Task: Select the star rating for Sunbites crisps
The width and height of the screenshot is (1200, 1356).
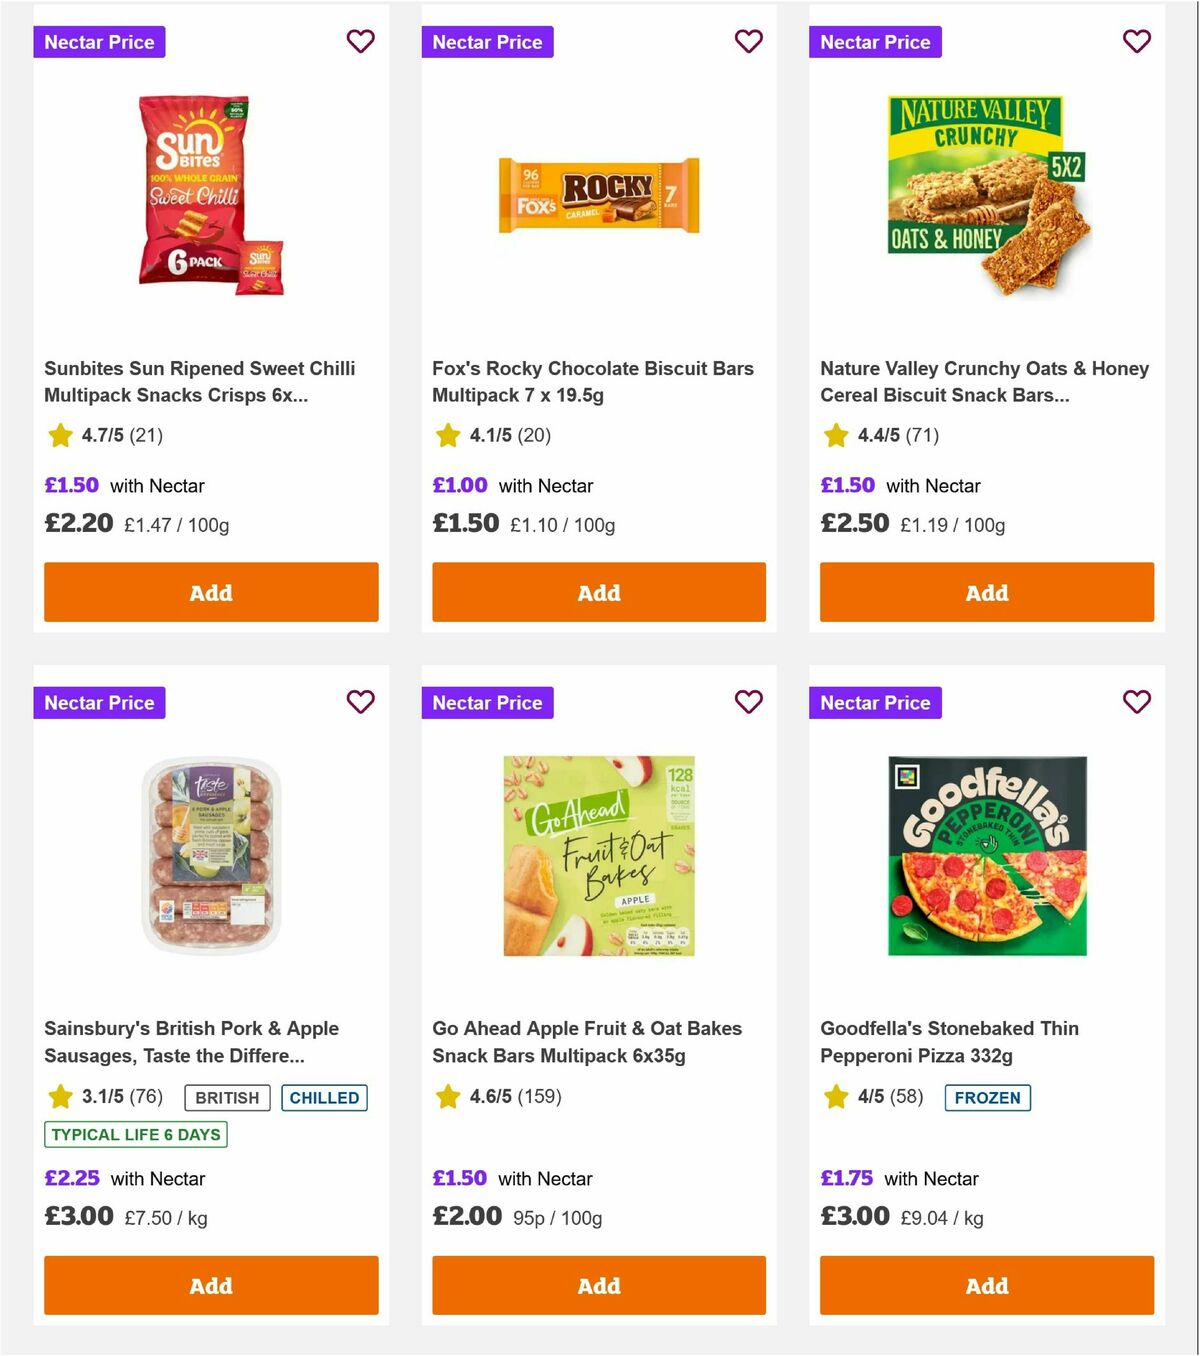Action: 58,435
